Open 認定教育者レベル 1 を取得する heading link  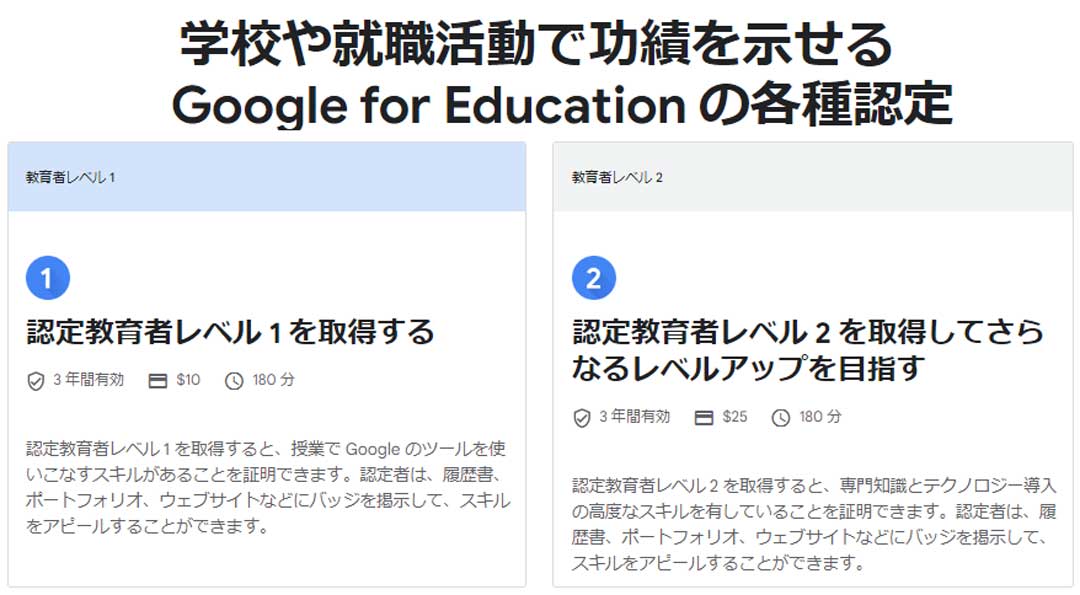pyautogui.click(x=230, y=332)
